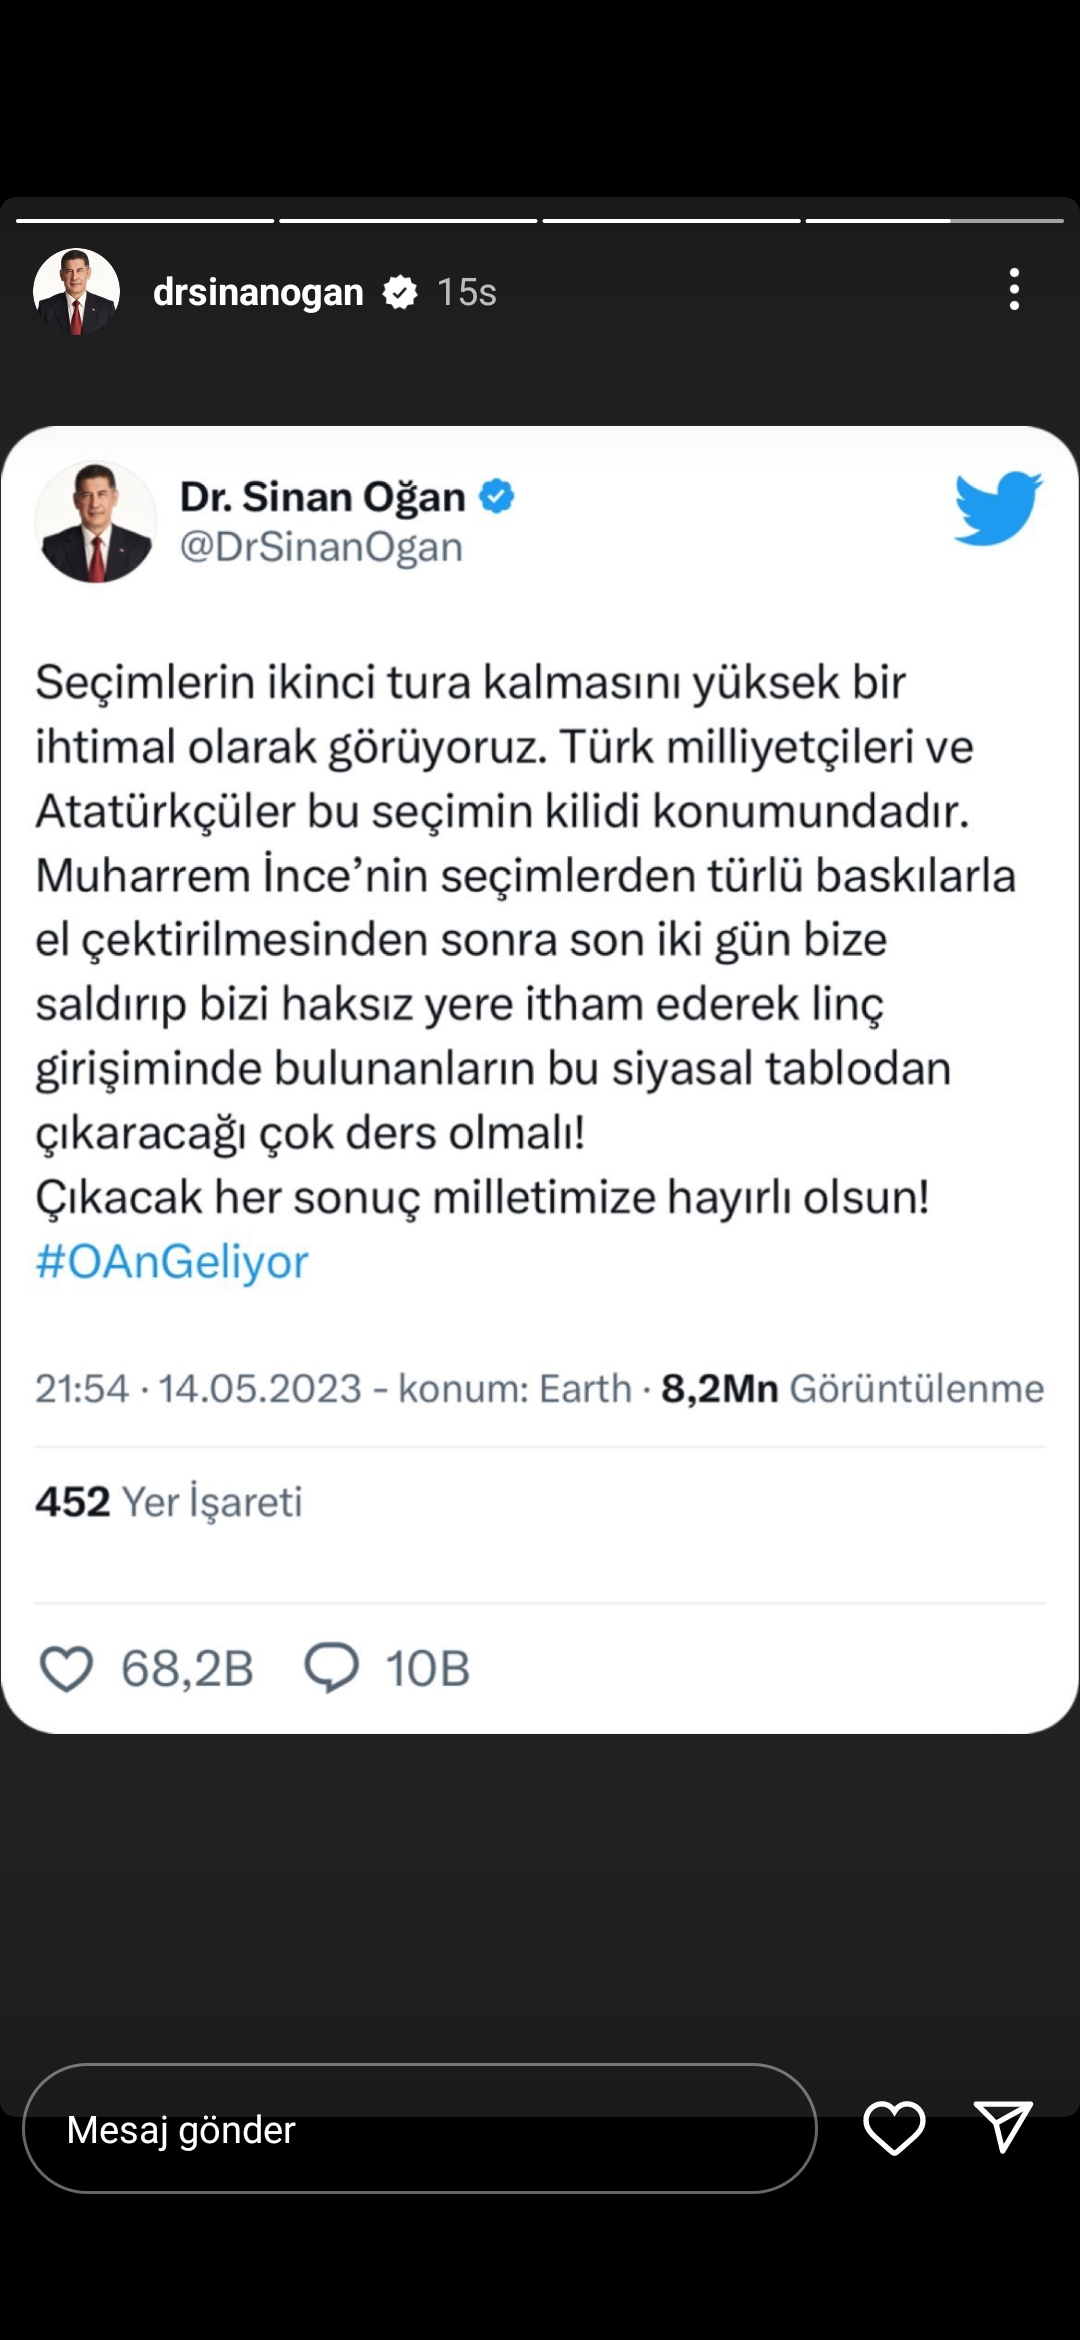Image resolution: width=1080 pixels, height=2340 pixels.
Task: Click the Twitter bird logo
Action: tap(997, 508)
